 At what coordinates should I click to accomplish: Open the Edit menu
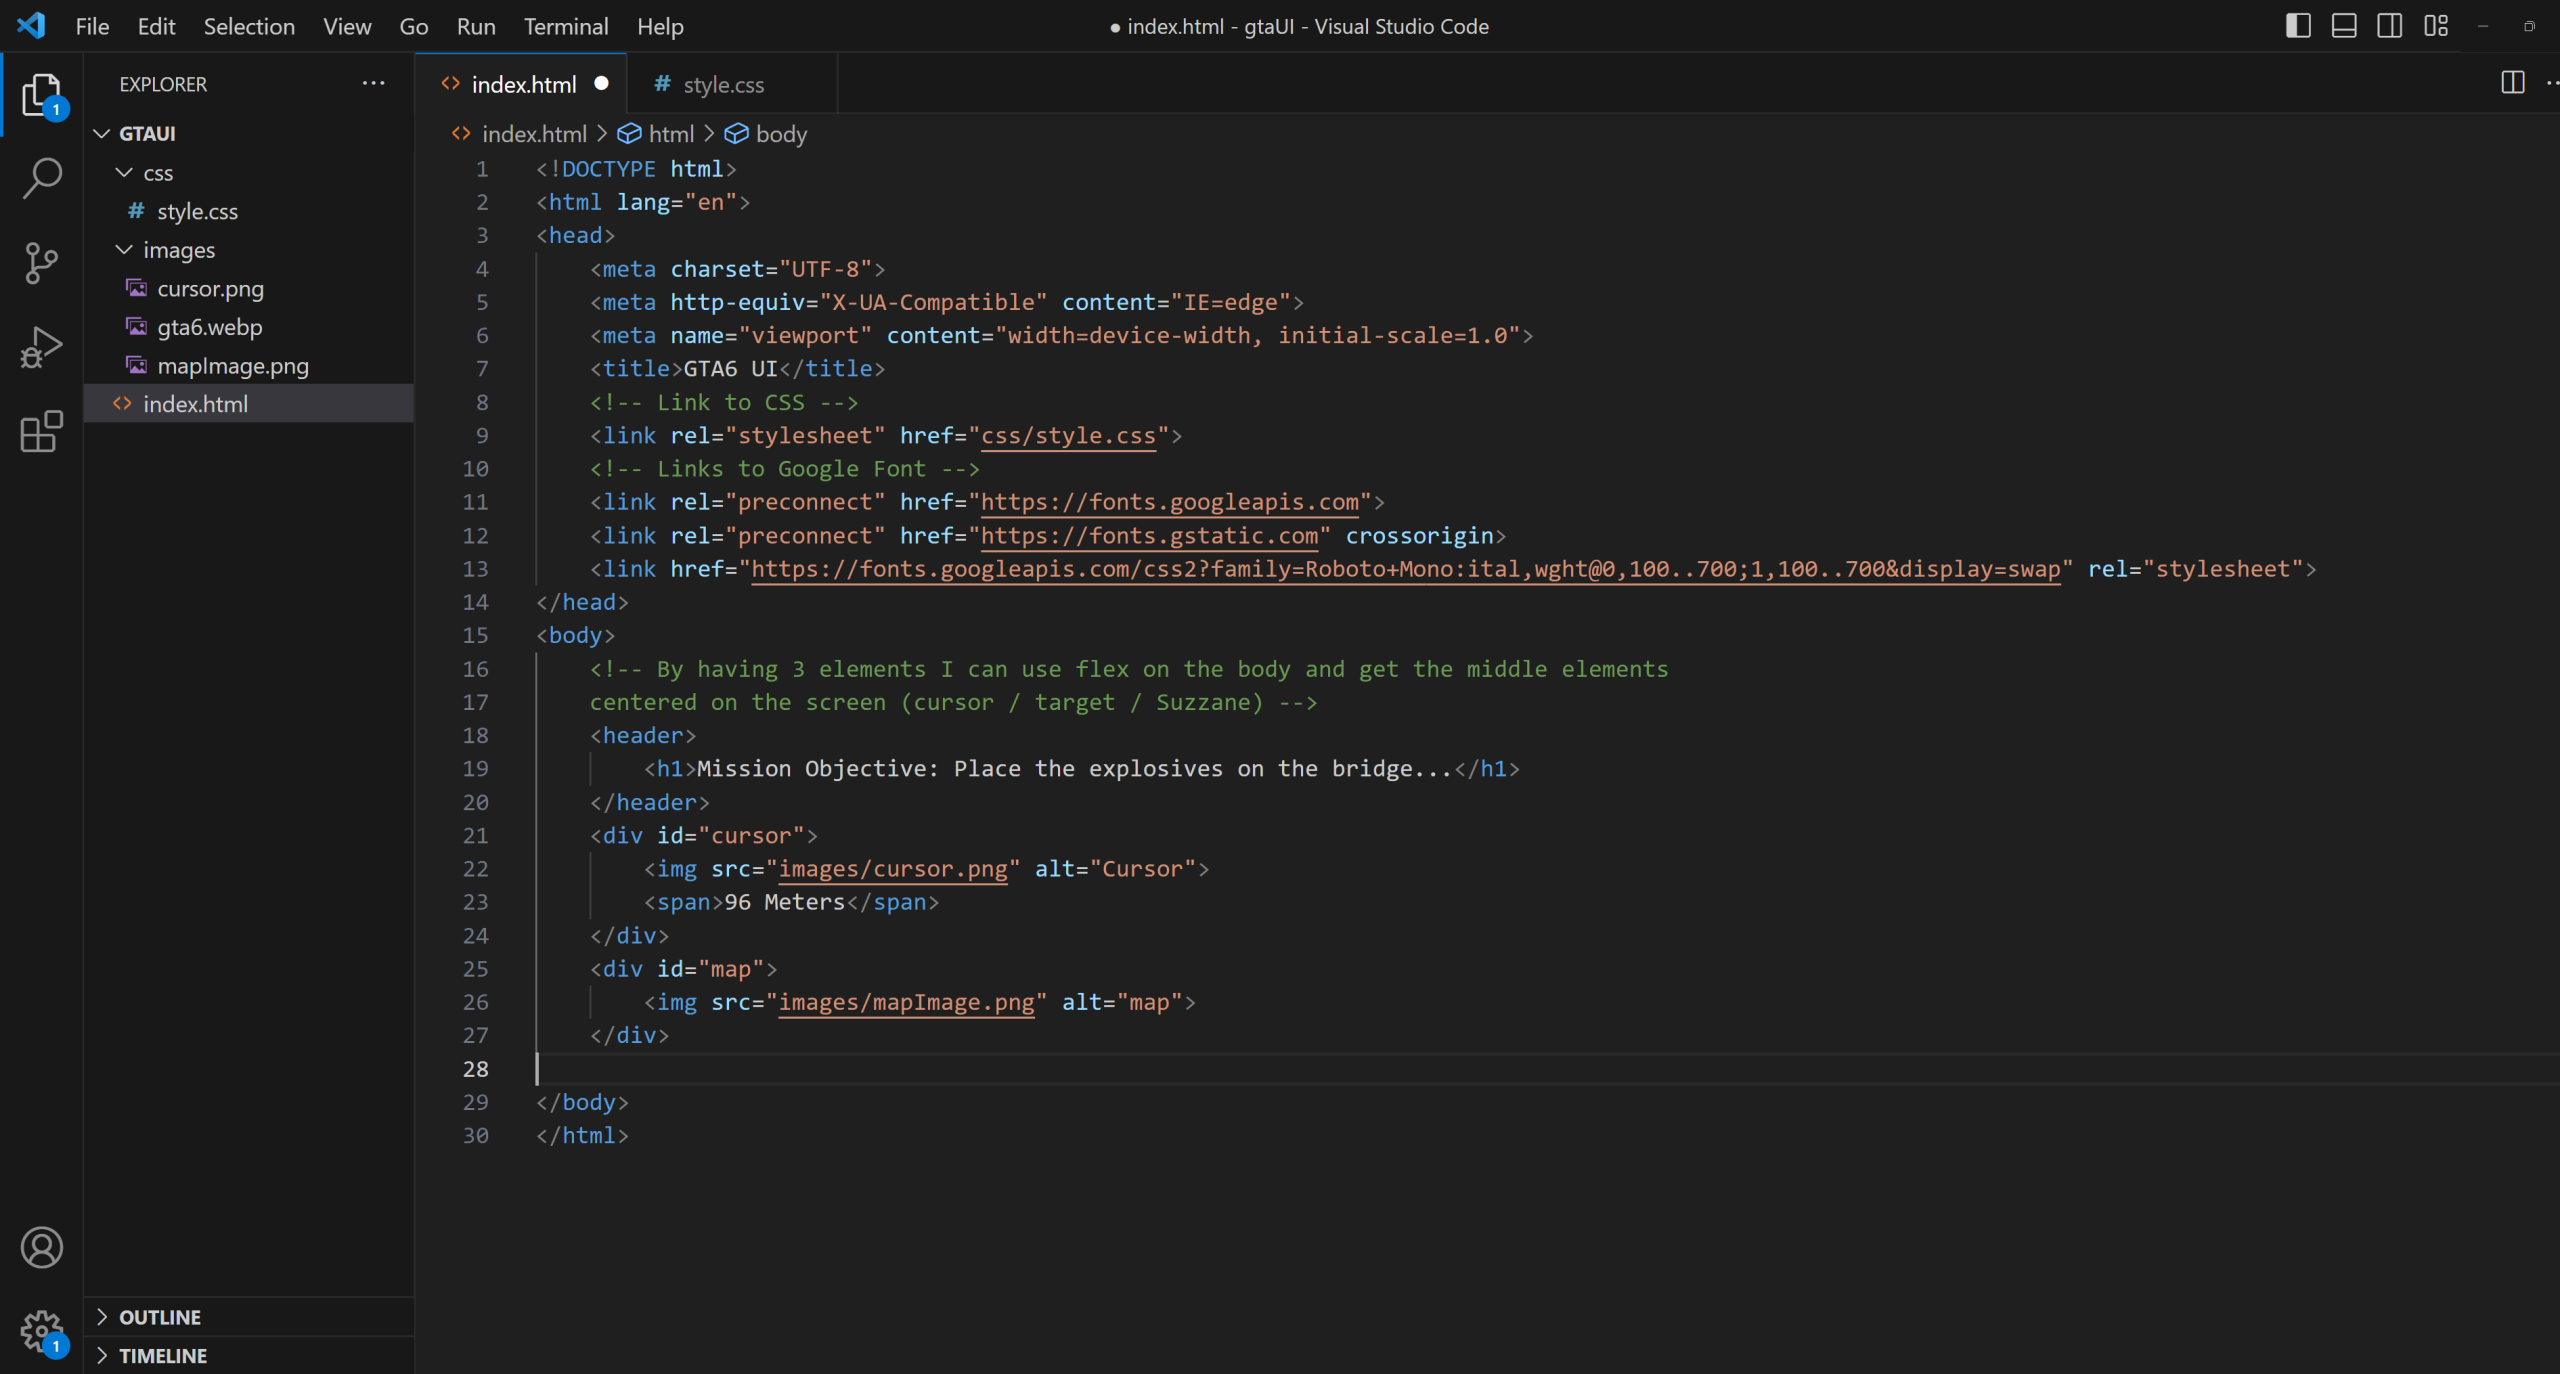click(156, 26)
